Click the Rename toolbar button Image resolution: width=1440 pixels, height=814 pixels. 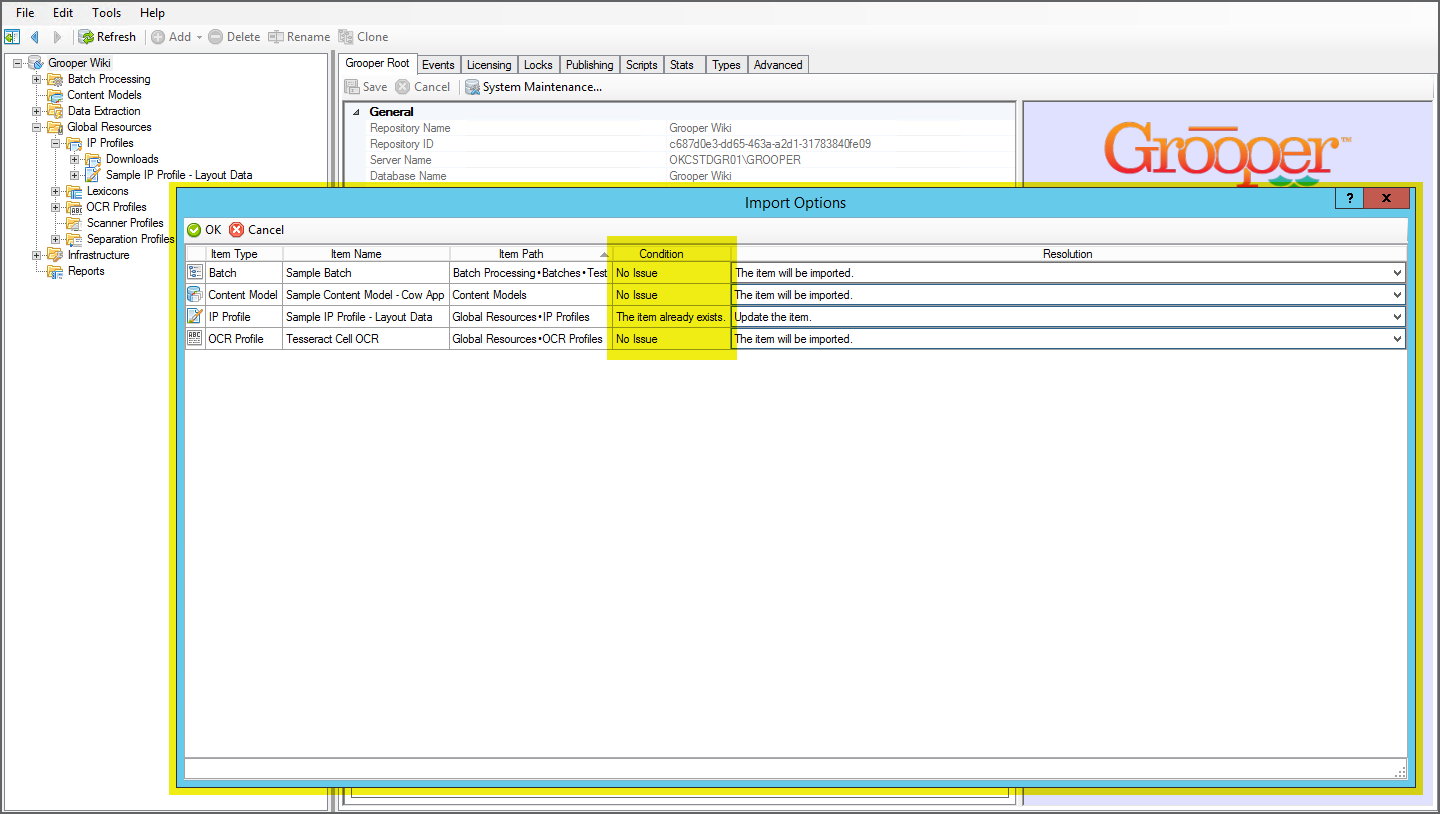(299, 37)
